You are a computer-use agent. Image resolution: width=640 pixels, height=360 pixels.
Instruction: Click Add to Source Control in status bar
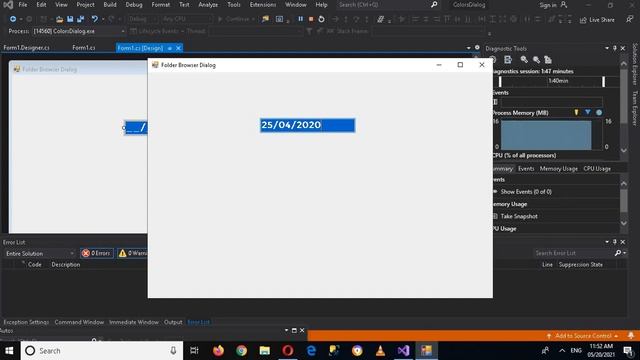pos(583,336)
